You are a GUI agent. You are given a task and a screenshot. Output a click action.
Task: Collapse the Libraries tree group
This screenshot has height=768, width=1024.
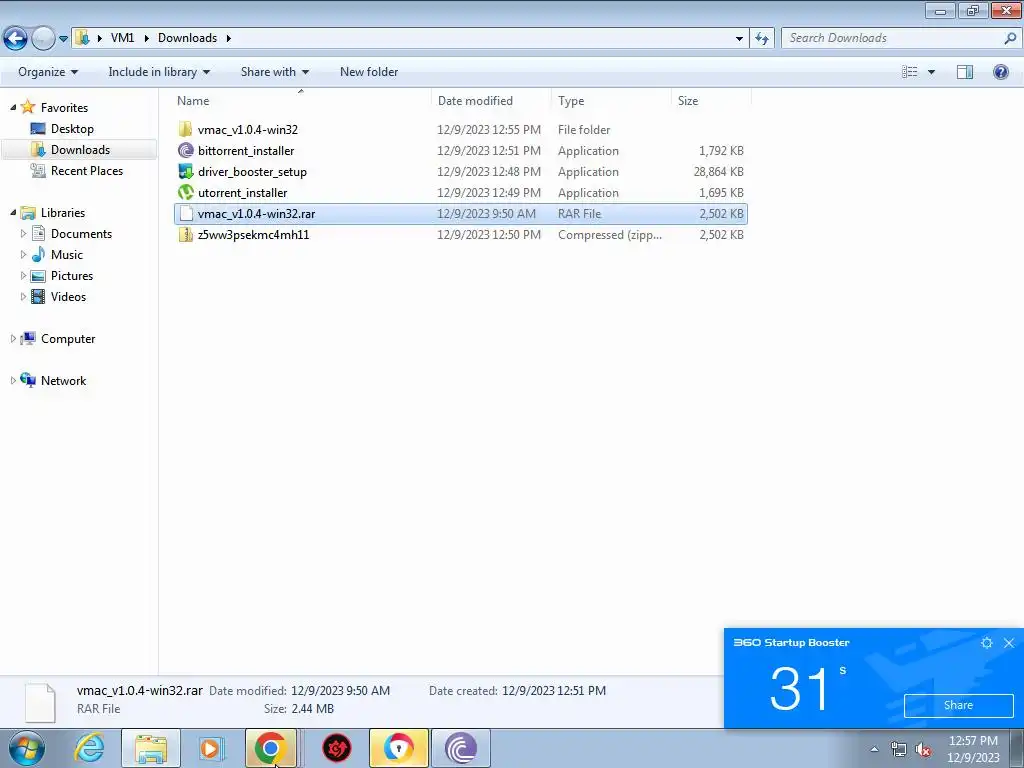pyautogui.click(x=13, y=212)
